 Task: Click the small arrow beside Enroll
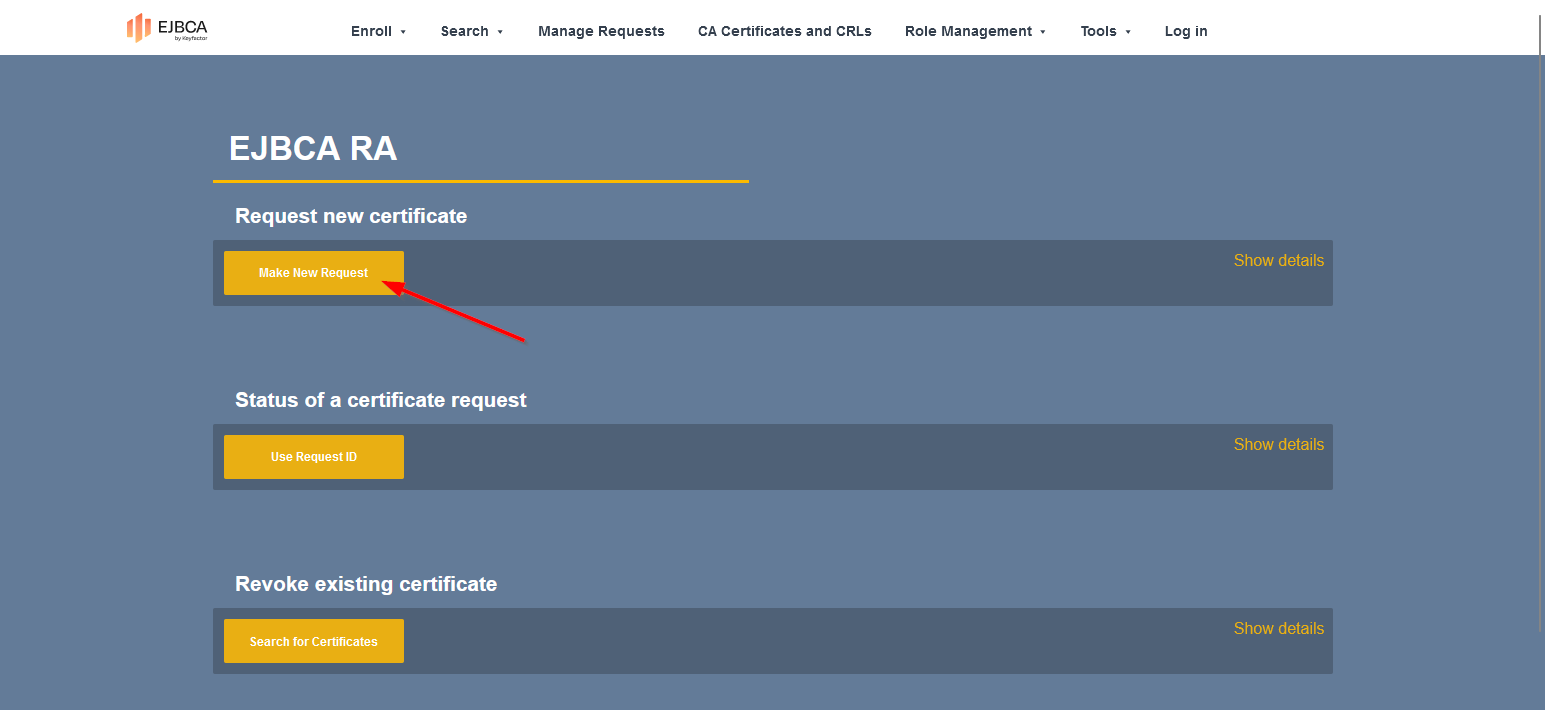[403, 32]
